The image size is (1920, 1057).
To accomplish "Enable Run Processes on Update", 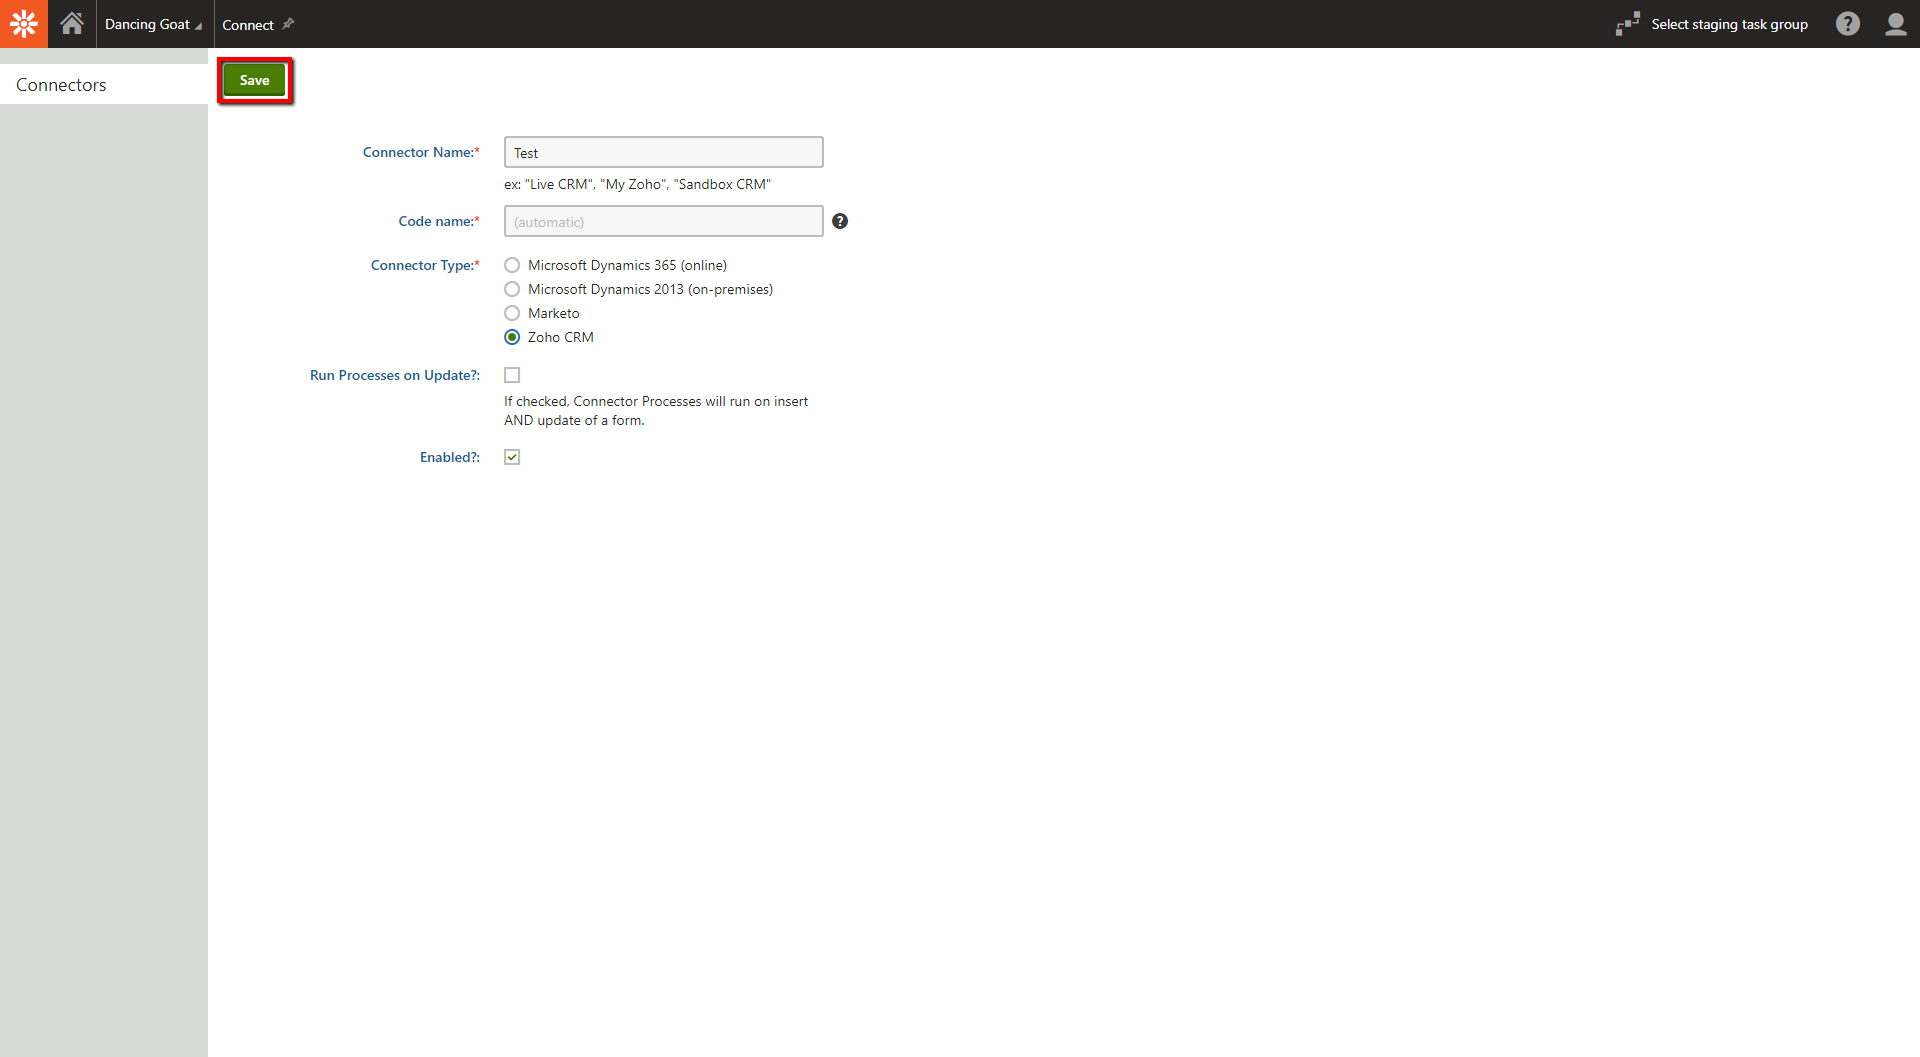I will click(512, 375).
